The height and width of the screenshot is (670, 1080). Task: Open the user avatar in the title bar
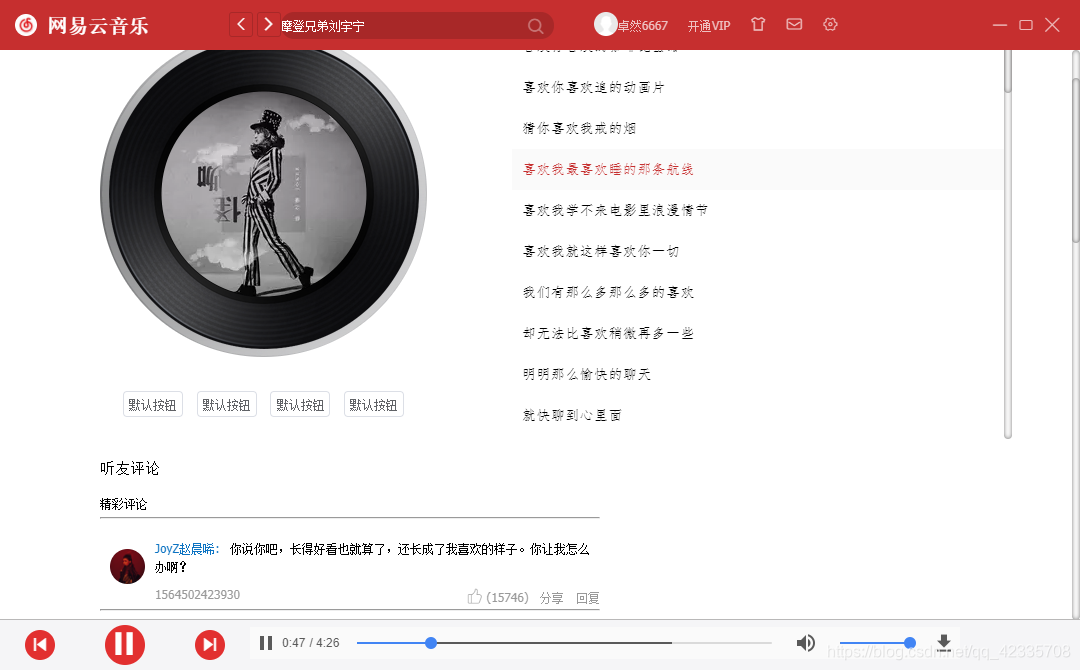[x=605, y=24]
